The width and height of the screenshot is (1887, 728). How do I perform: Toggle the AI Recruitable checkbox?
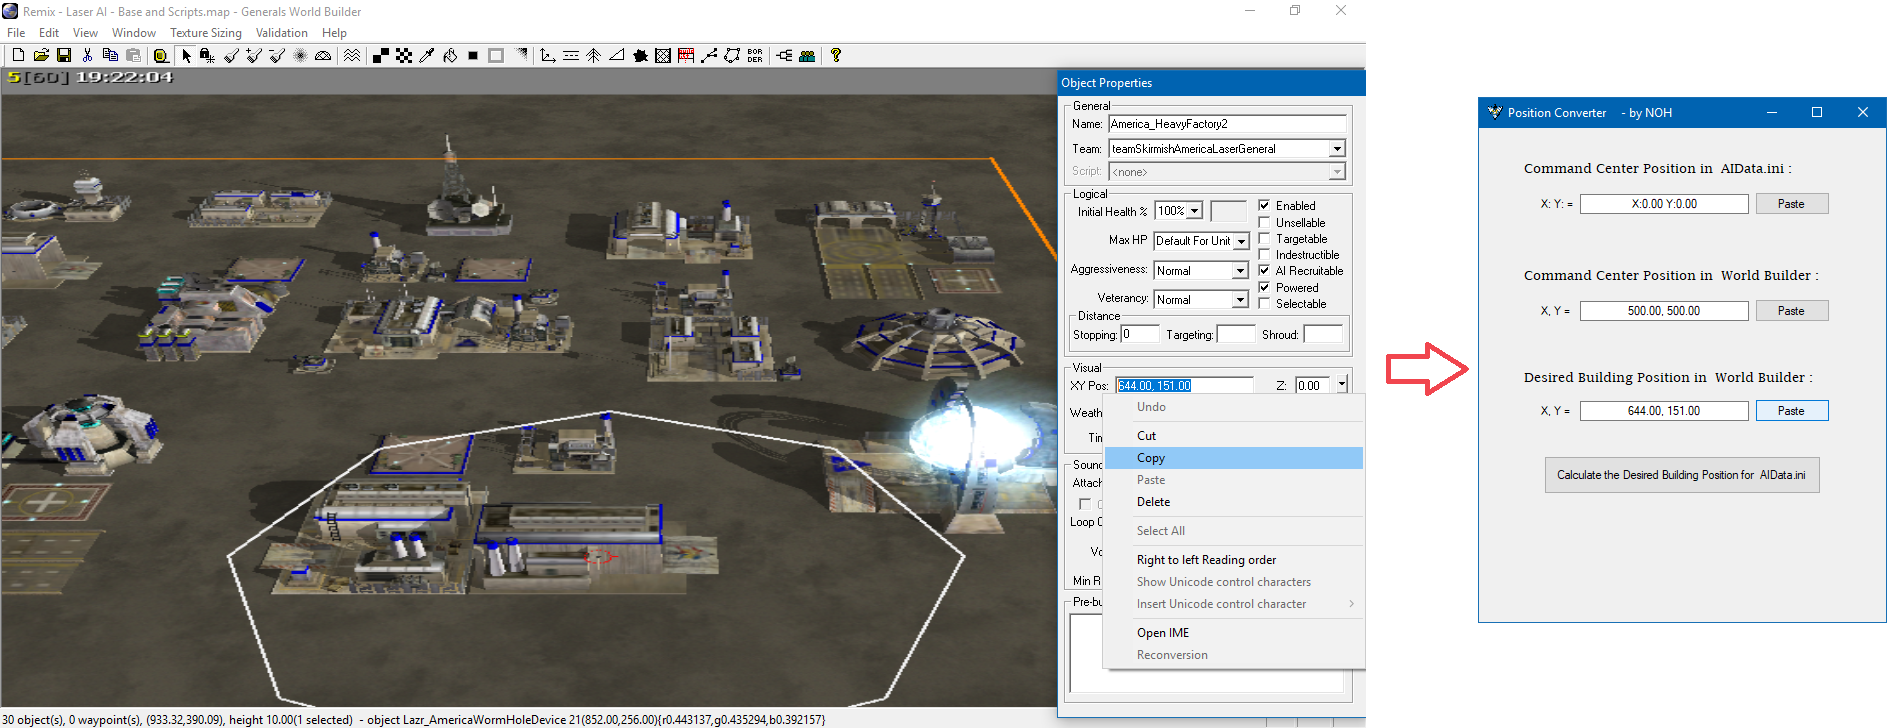pos(1264,271)
